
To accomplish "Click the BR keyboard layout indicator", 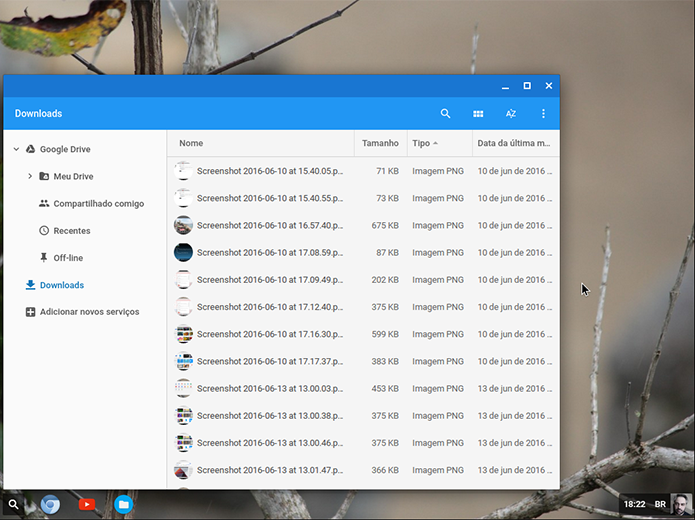I will (660, 504).
